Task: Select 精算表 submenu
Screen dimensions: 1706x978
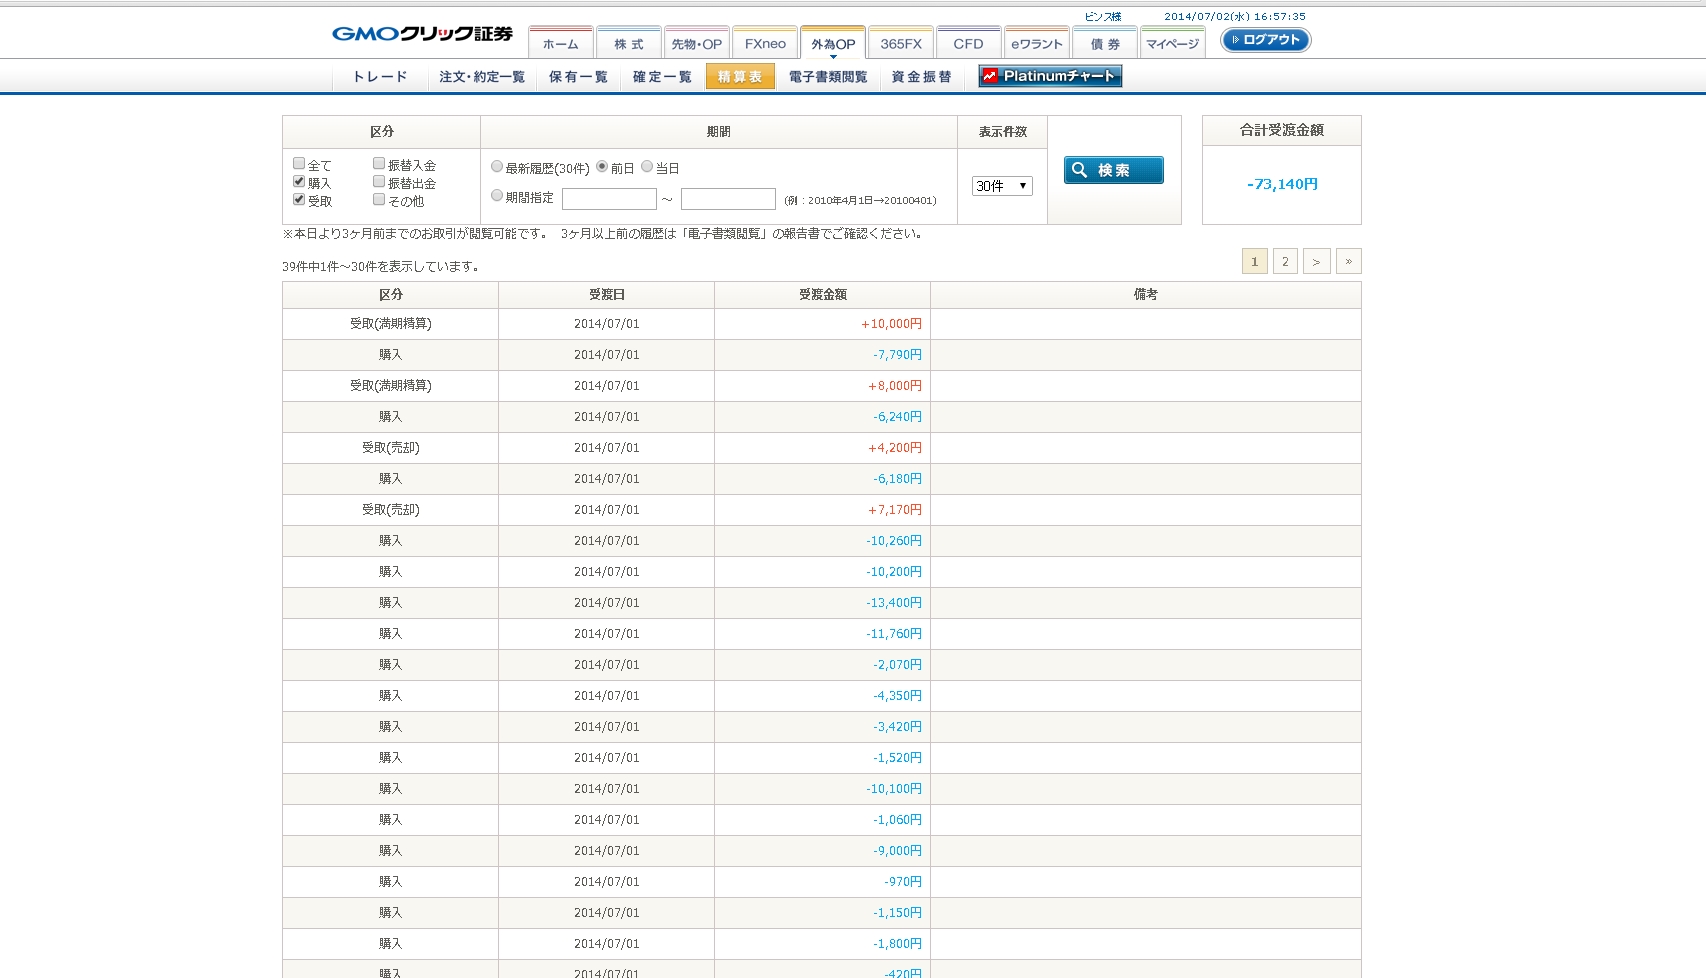Action: [740, 77]
